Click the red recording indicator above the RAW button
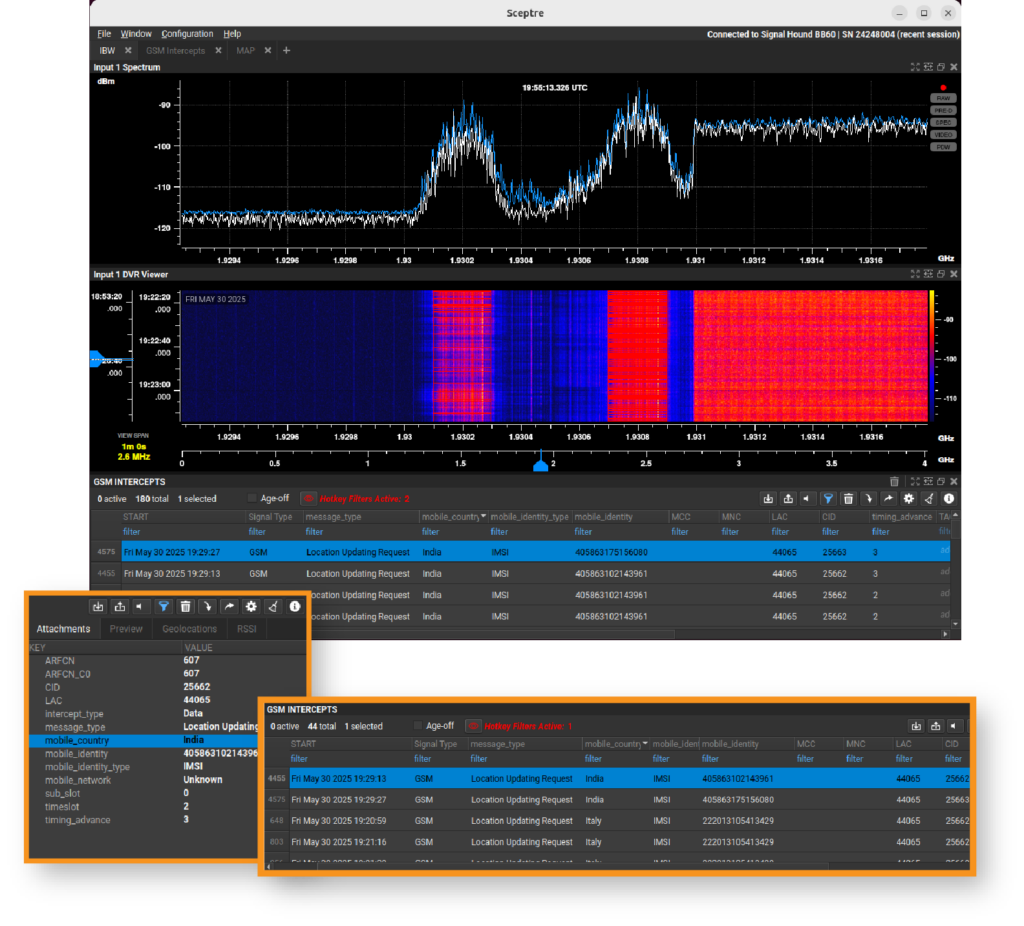1024x926 pixels. coord(942,87)
